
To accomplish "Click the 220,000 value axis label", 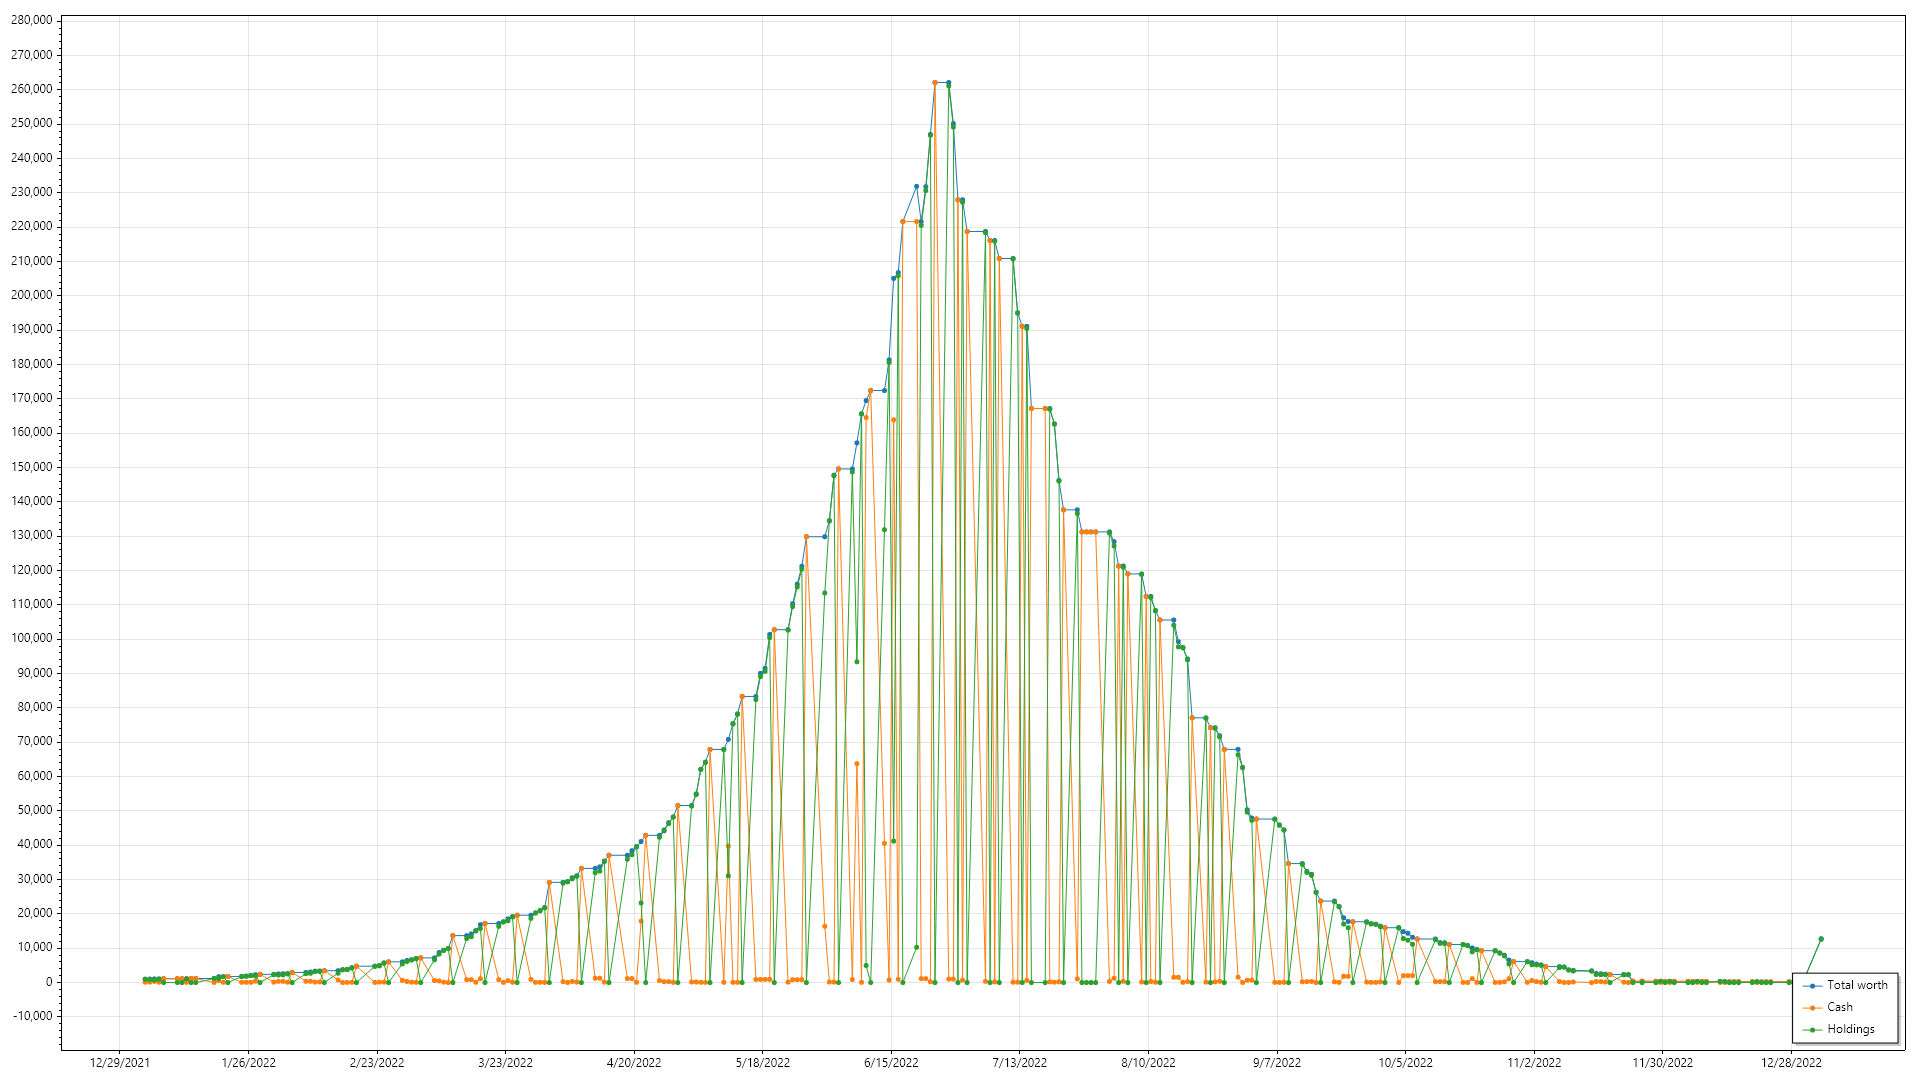I will tap(32, 226).
